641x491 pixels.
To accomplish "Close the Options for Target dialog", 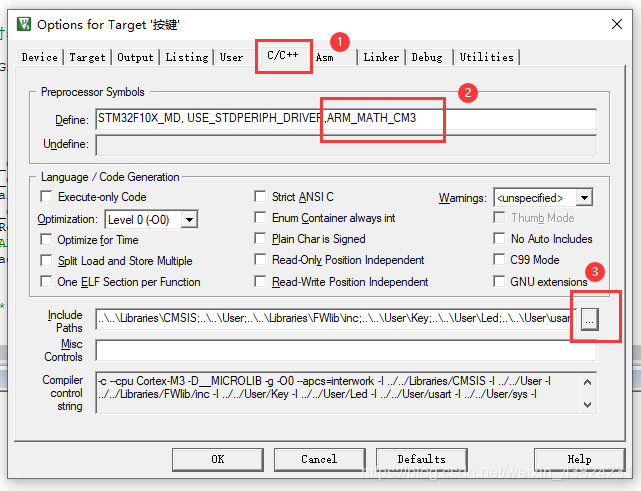I will click(x=616, y=24).
